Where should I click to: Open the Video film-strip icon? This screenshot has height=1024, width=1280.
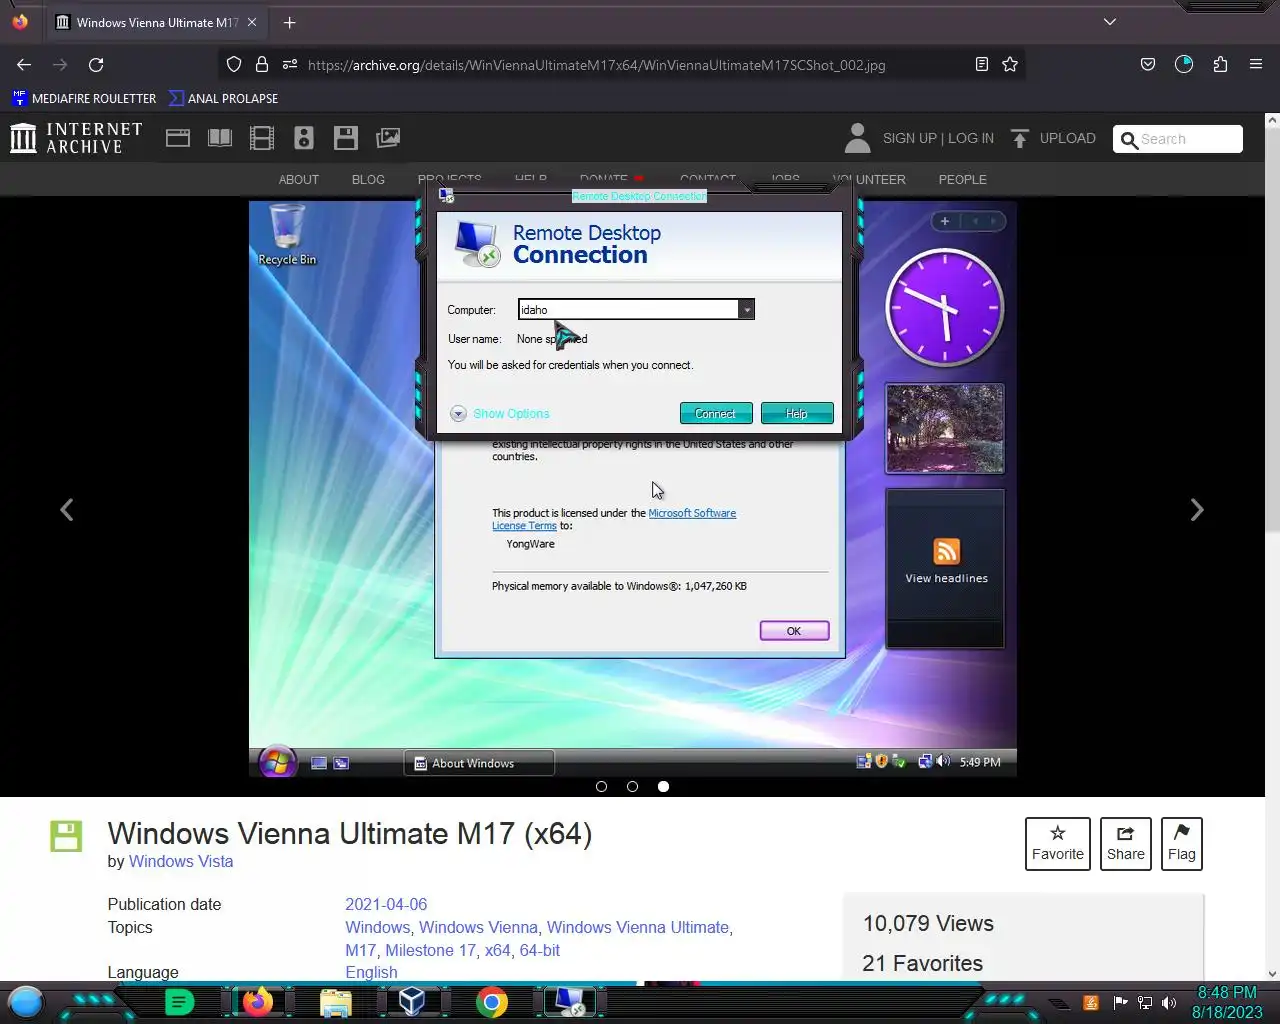(262, 138)
